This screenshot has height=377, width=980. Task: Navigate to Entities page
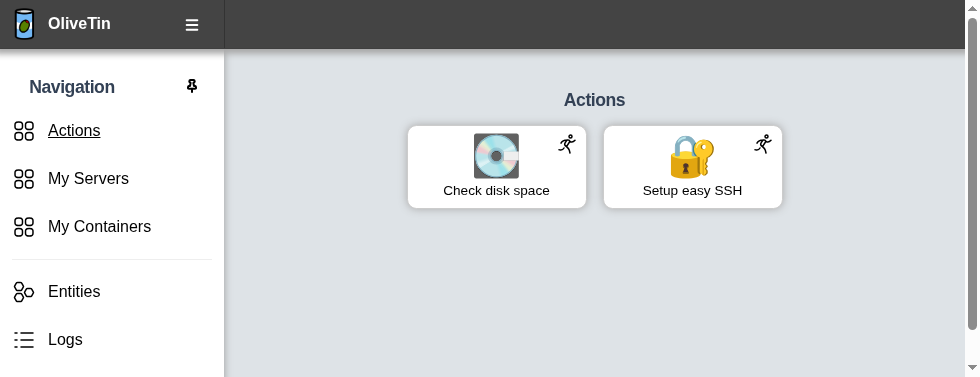click(x=74, y=292)
